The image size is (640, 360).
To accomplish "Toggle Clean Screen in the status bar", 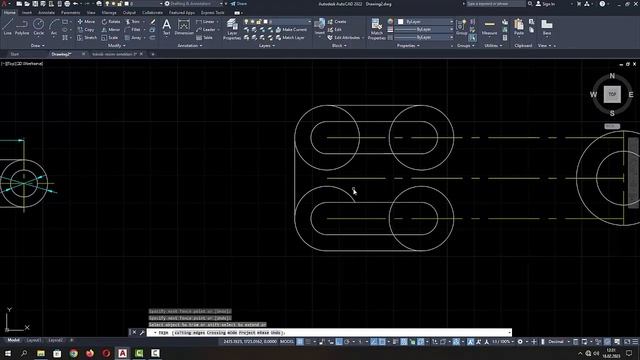I will click(627, 342).
